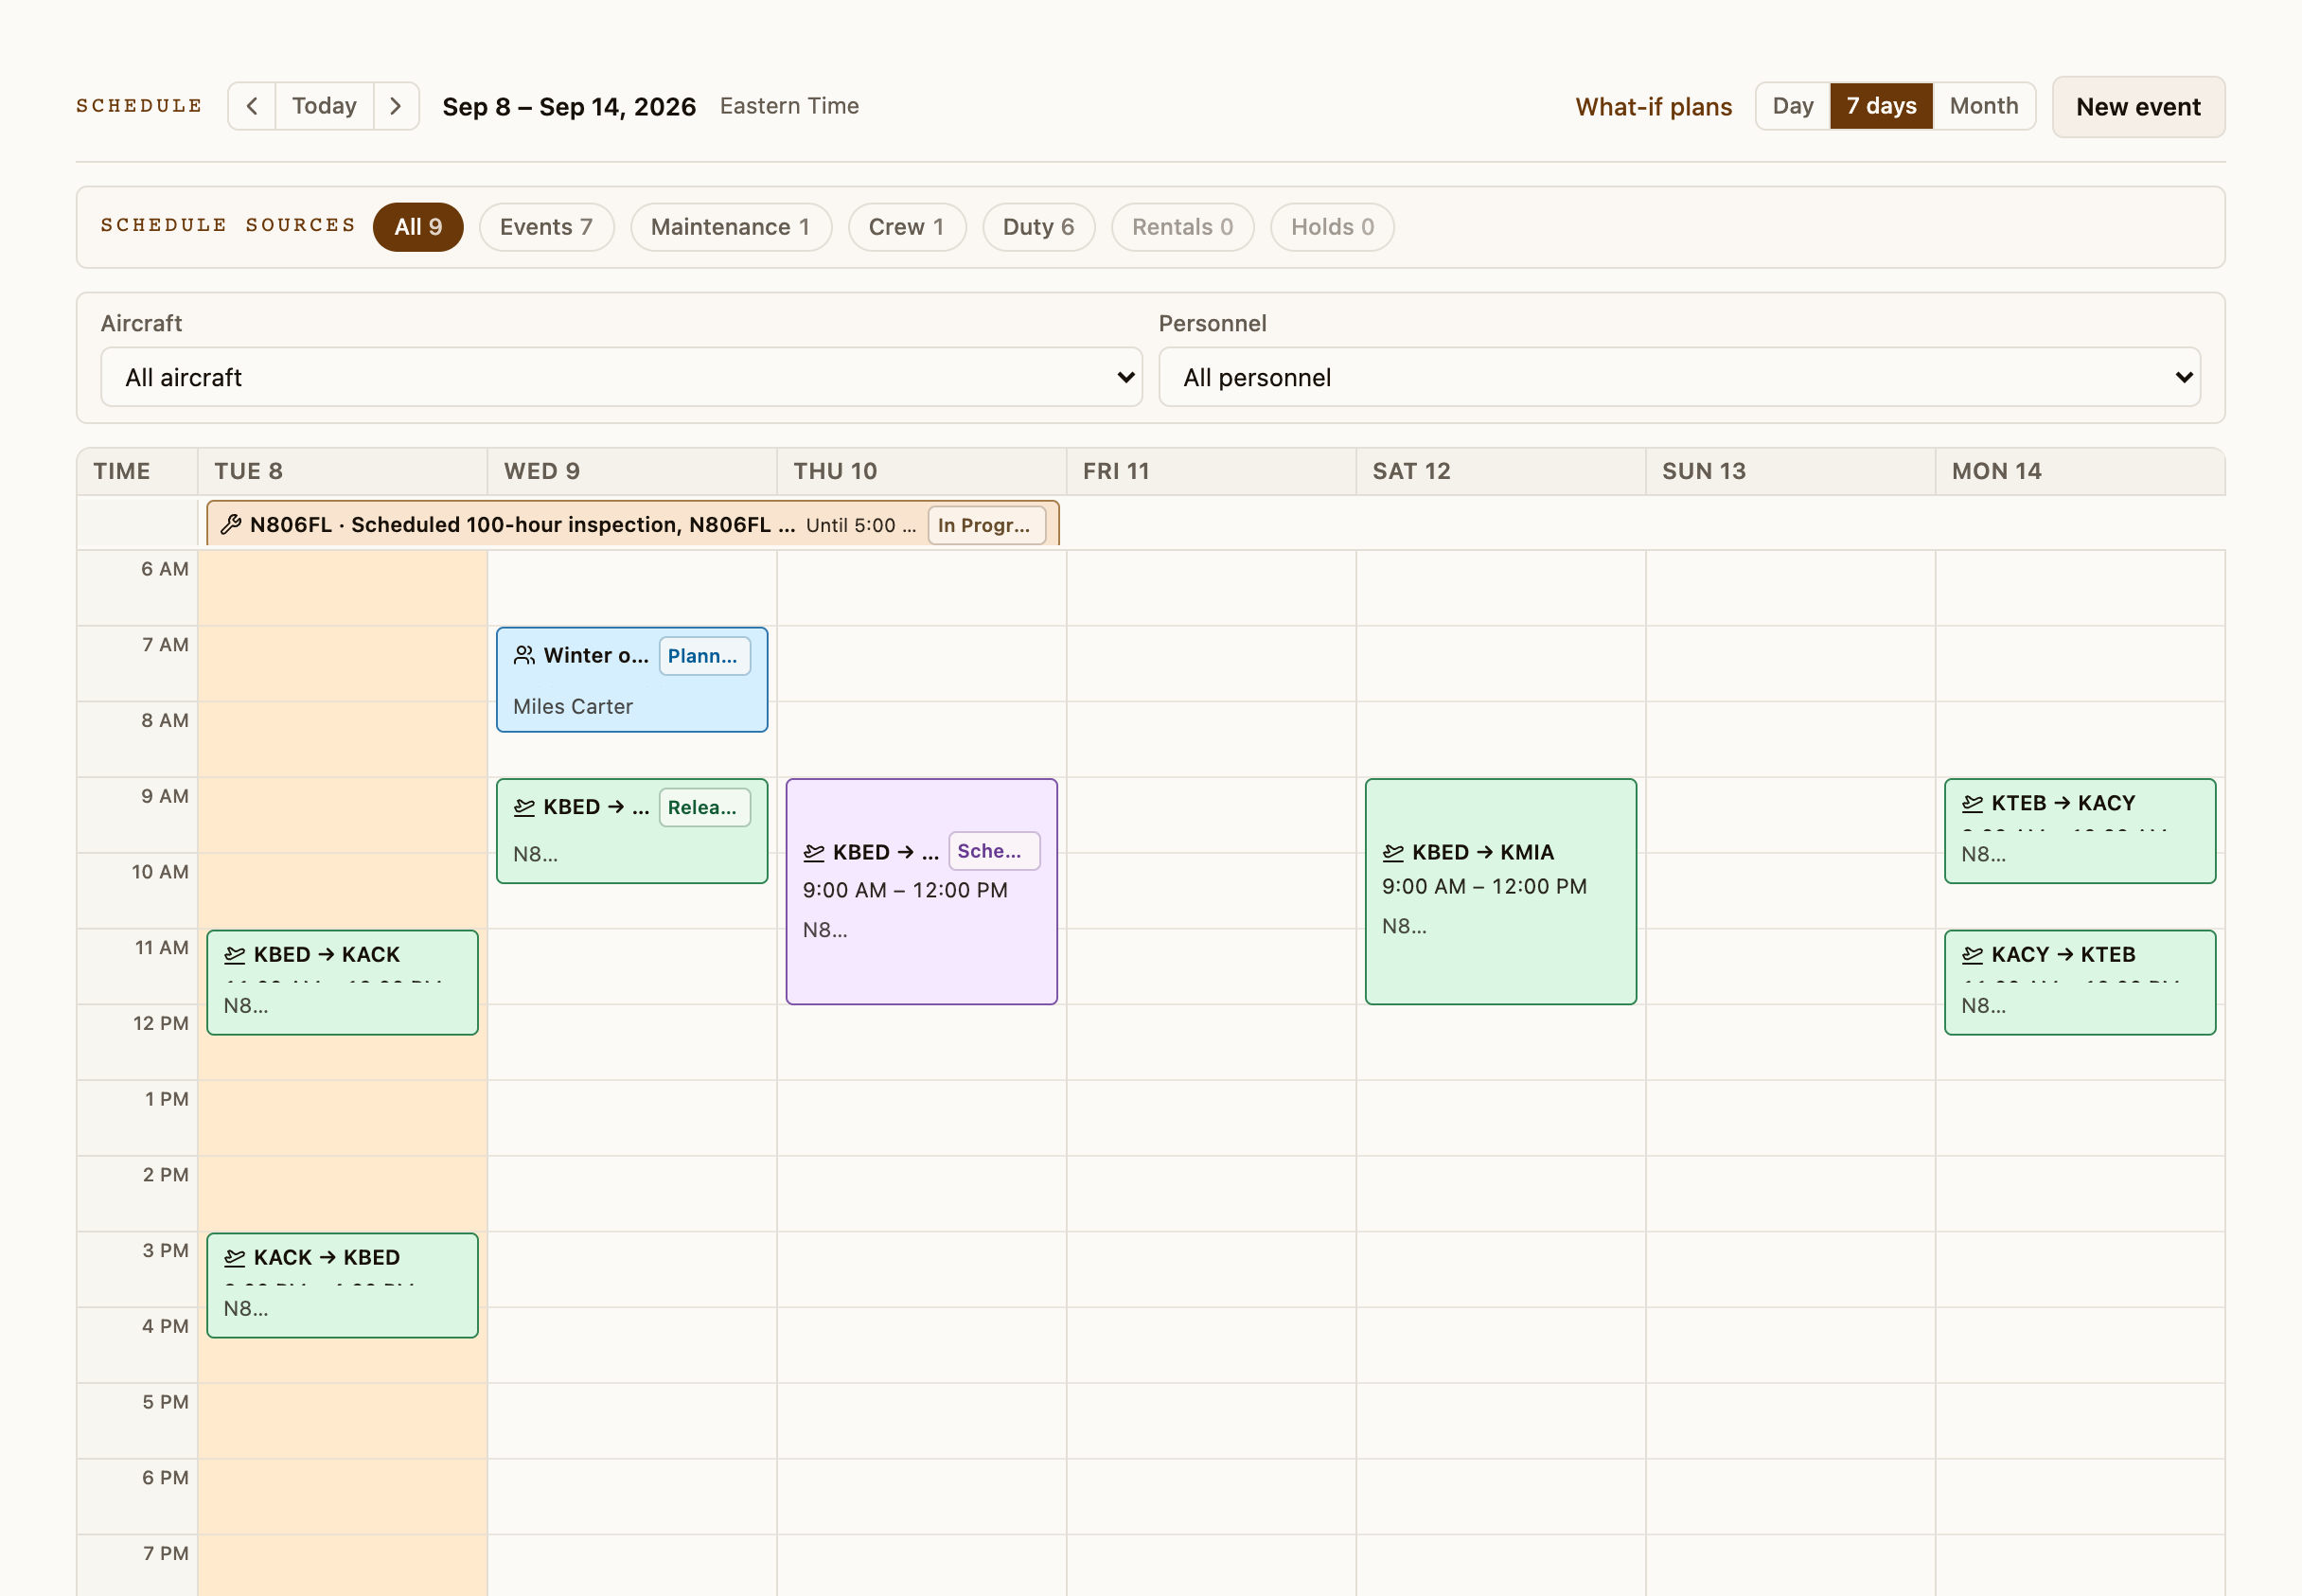Open the All personnel dropdown
Viewport: 2302px width, 1596px height.
pyautogui.click(x=1679, y=377)
